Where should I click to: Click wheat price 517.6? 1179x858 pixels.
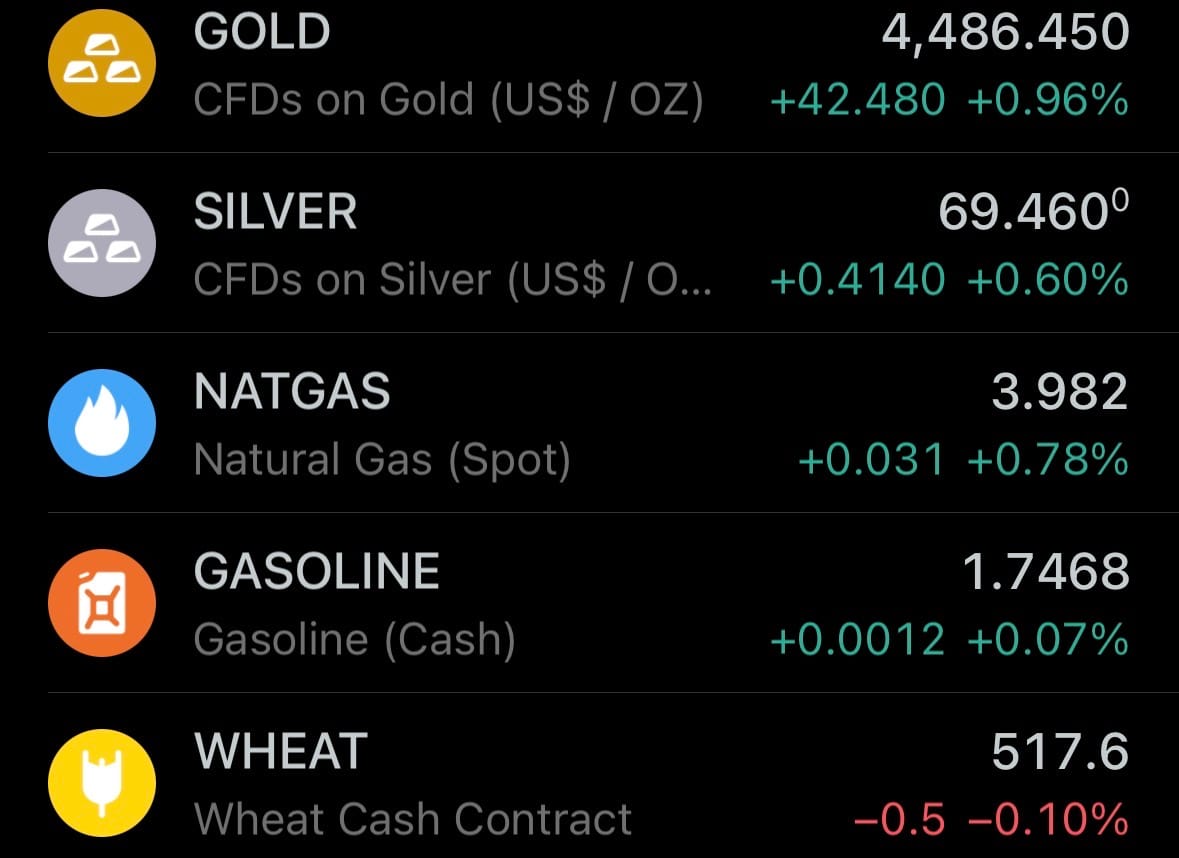tap(1059, 752)
